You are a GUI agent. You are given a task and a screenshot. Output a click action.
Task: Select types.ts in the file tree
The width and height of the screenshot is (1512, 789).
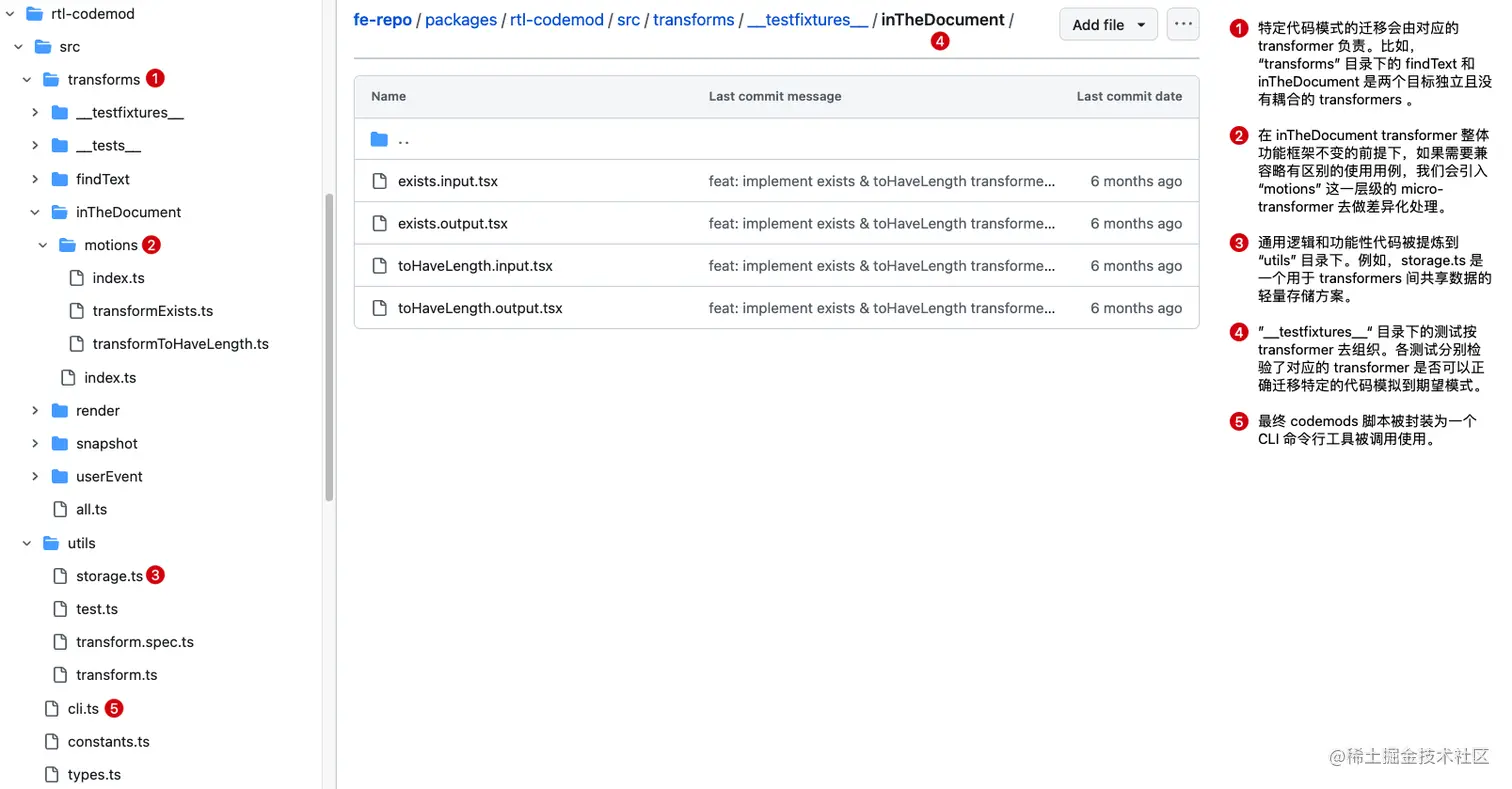click(x=94, y=775)
